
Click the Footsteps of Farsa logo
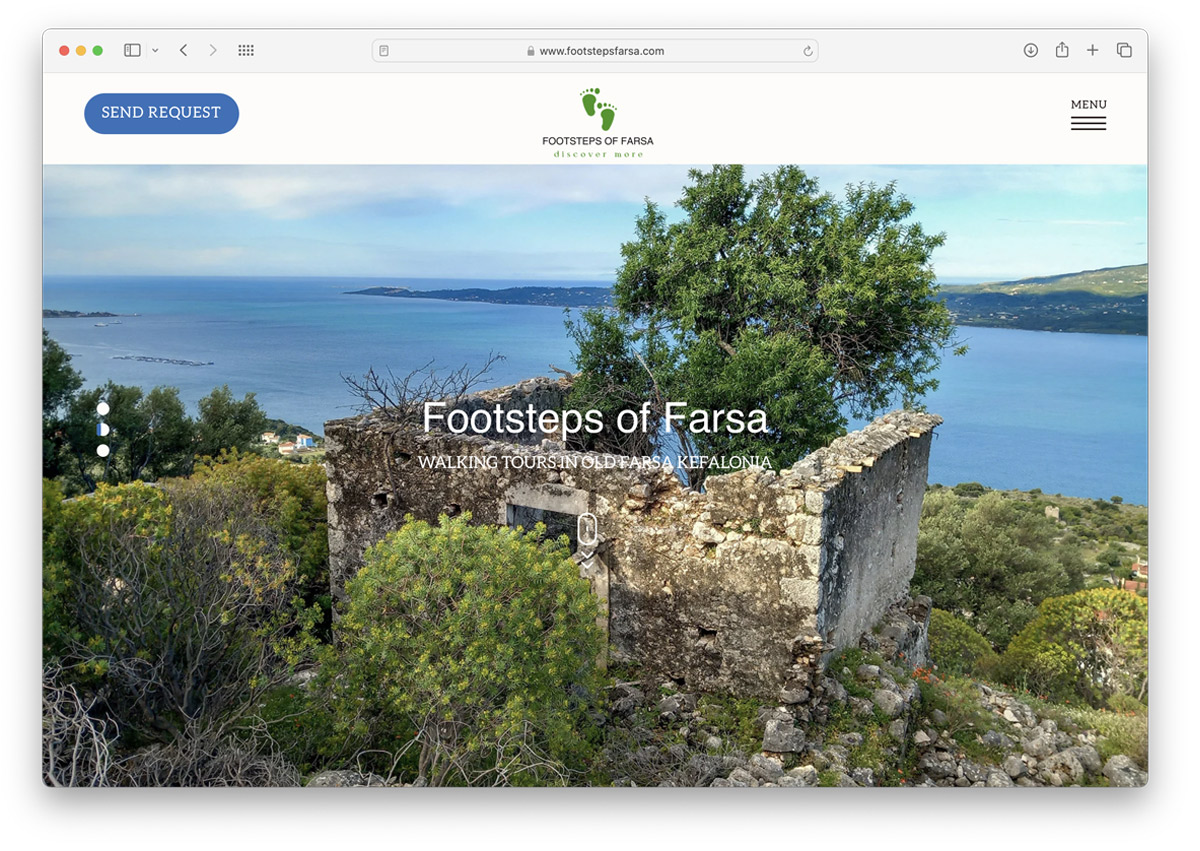[598, 122]
